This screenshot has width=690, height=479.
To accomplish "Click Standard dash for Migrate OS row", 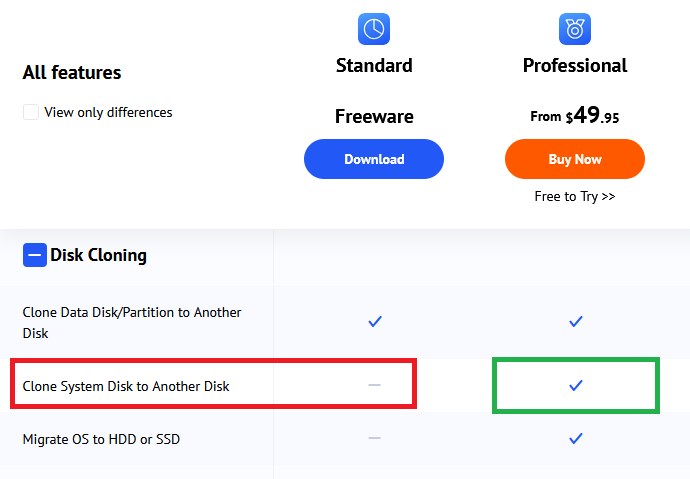I will [375, 438].
